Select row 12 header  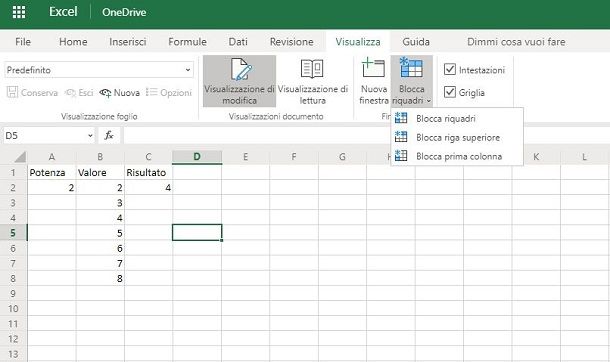13,339
